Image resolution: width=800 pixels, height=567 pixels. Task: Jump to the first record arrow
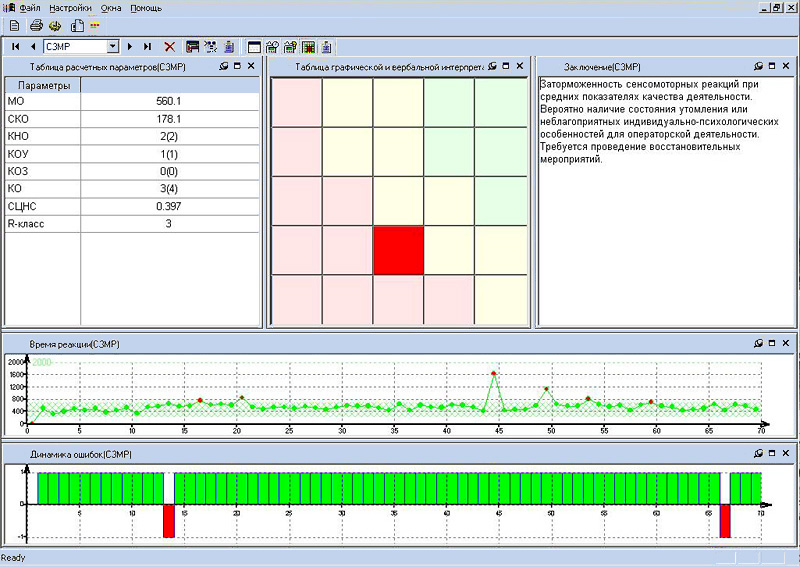click(15, 46)
